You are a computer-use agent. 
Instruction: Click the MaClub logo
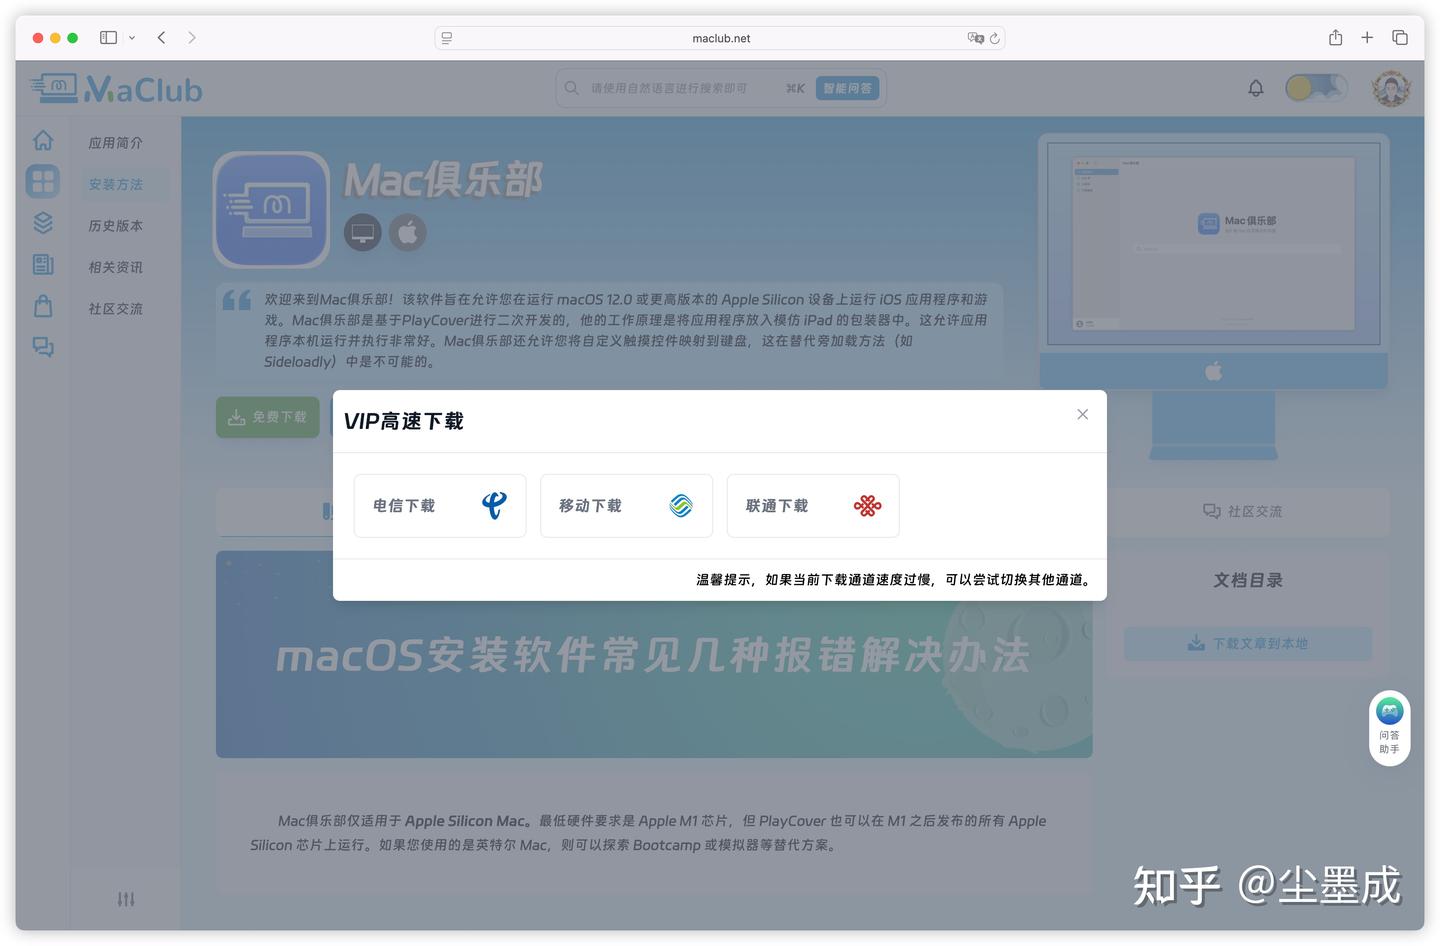click(x=116, y=89)
